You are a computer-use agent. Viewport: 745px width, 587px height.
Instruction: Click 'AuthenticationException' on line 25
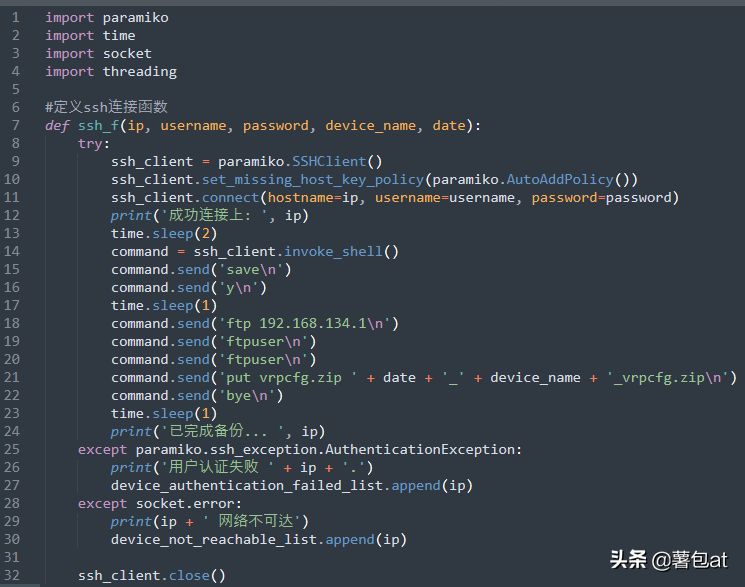[420, 450]
